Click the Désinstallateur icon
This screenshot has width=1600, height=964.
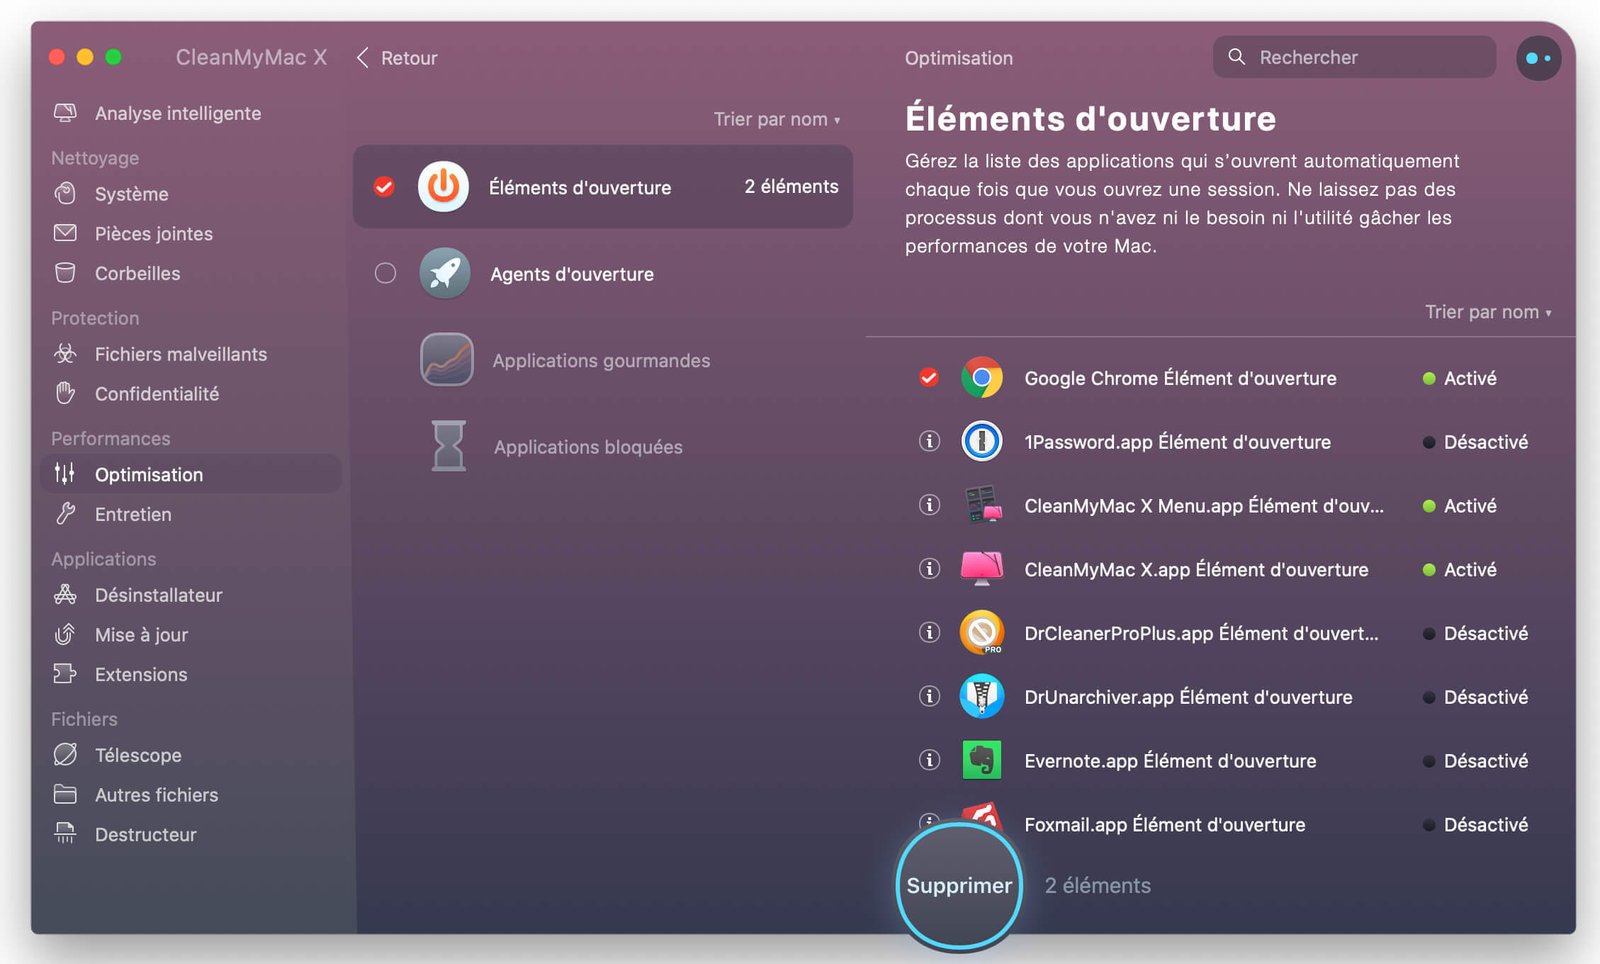tap(65, 595)
